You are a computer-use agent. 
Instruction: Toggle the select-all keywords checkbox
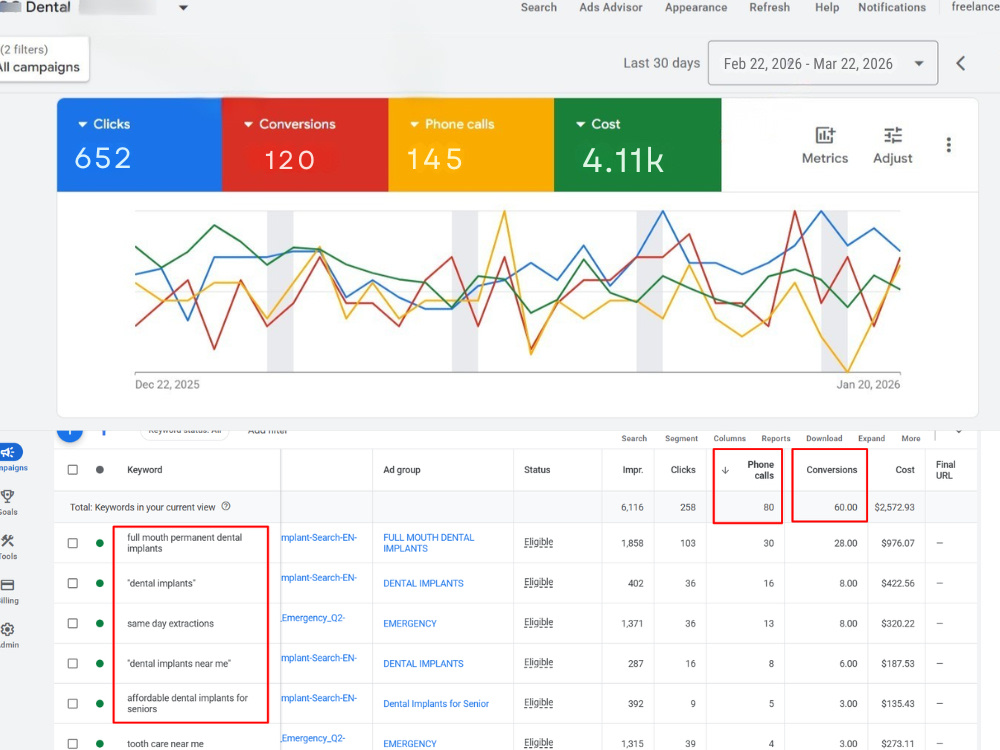click(73, 469)
